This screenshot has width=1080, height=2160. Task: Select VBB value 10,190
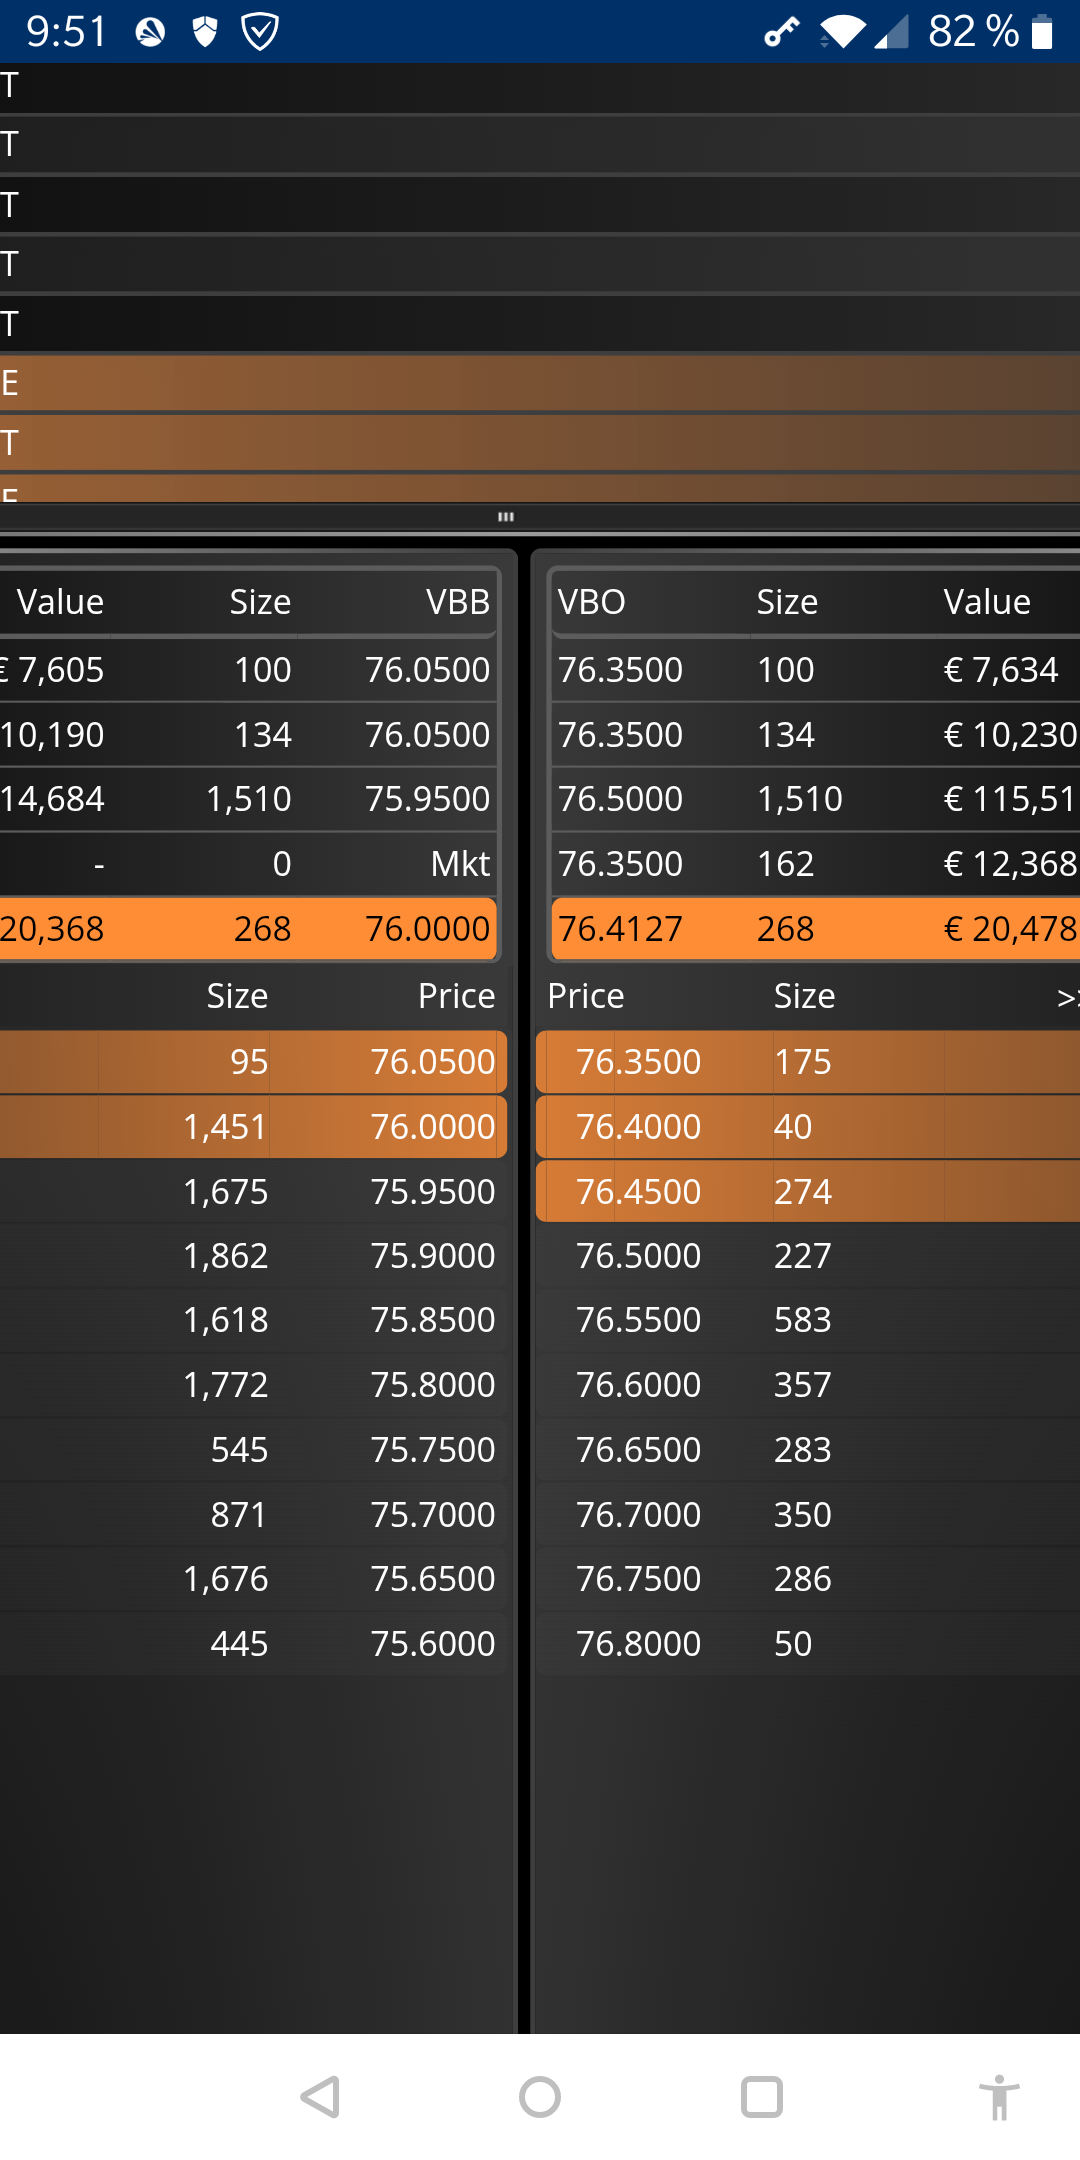(x=52, y=735)
